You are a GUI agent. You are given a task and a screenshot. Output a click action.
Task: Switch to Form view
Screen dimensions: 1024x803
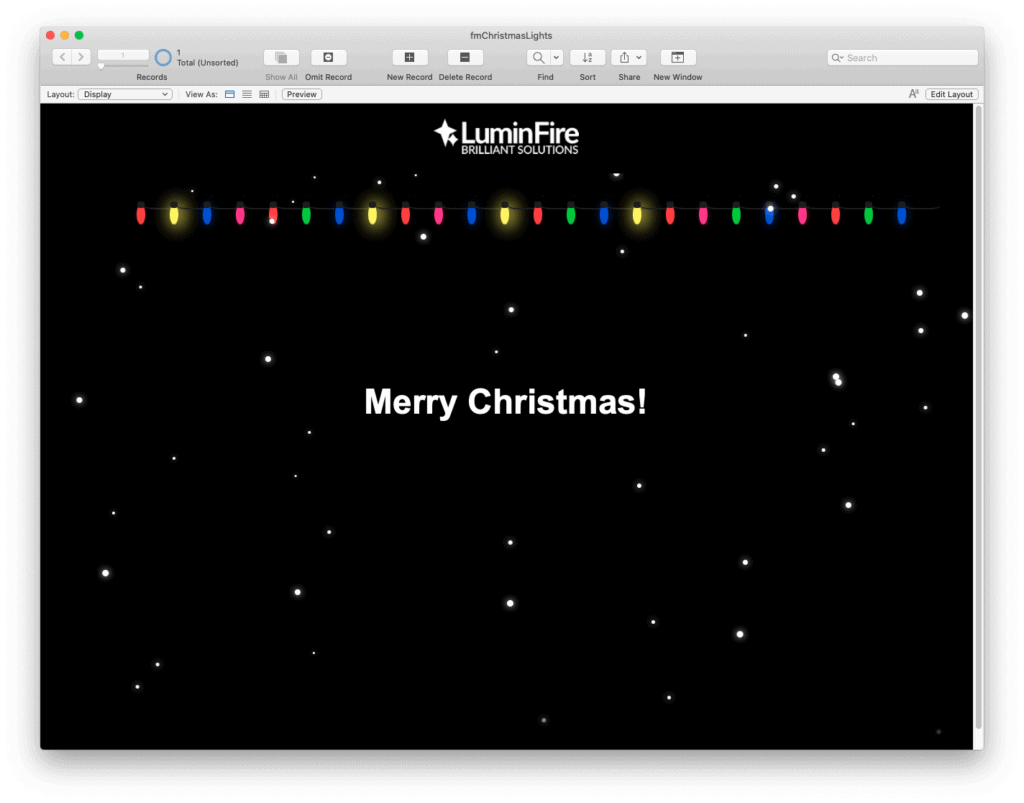tap(229, 93)
